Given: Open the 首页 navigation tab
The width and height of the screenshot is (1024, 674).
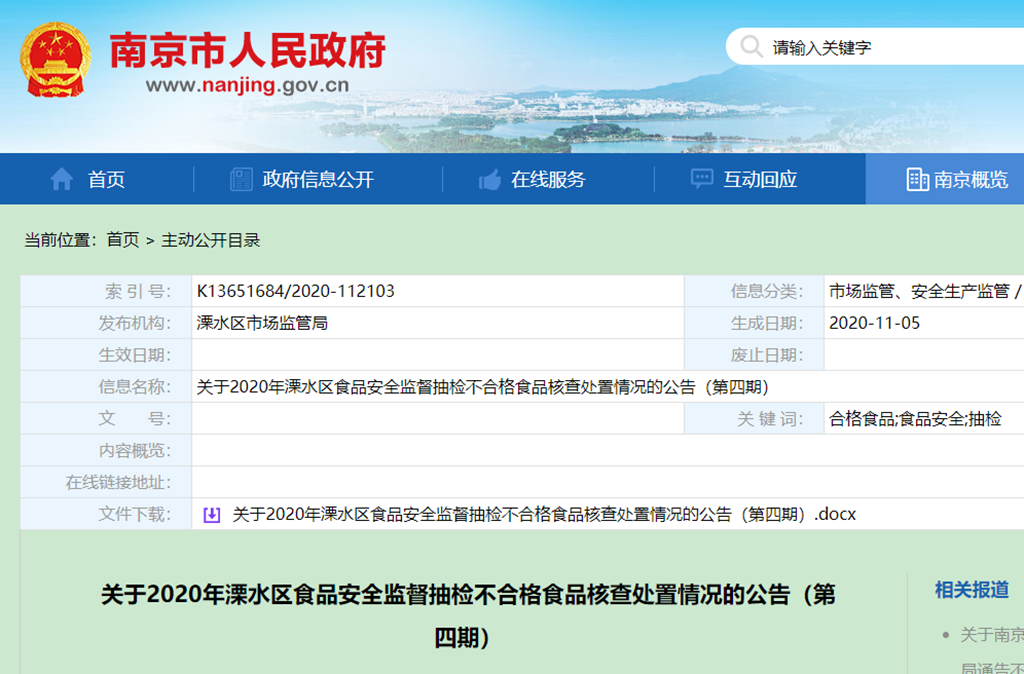Looking at the screenshot, I should point(106,180).
